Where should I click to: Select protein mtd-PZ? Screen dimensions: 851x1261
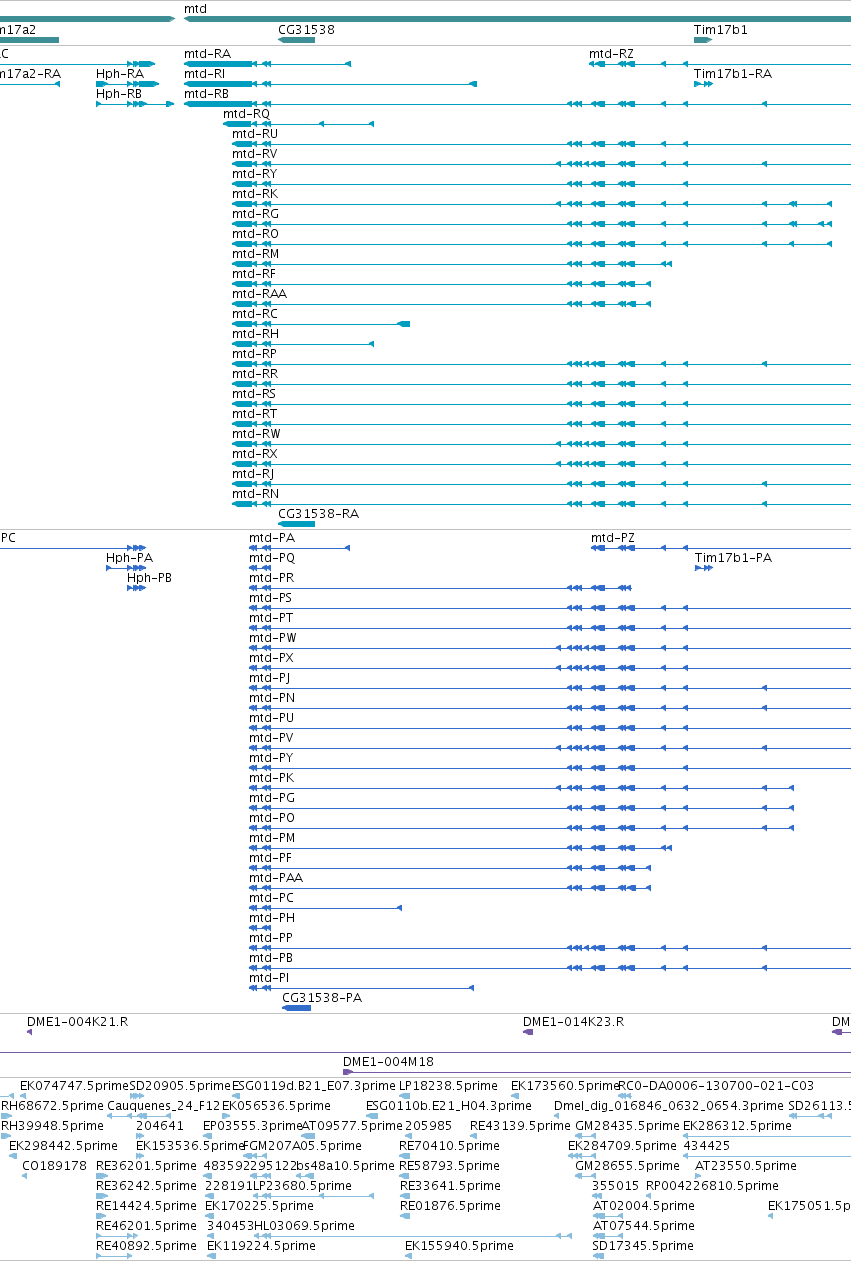613,537
